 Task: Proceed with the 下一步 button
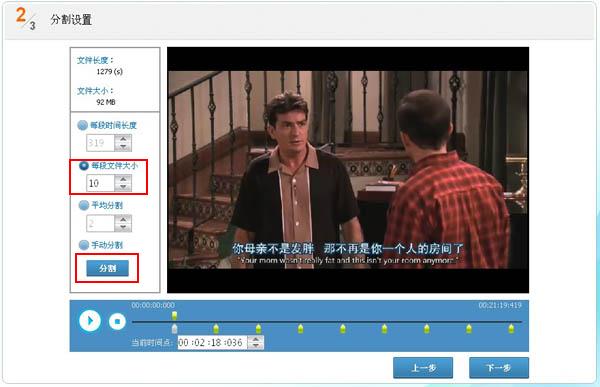(499, 368)
